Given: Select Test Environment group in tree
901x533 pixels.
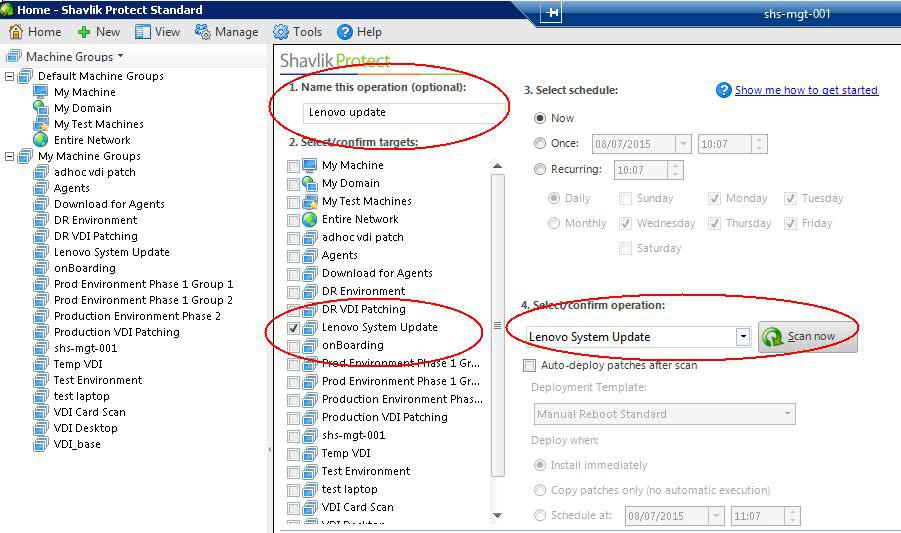Looking at the screenshot, I should point(98,380).
